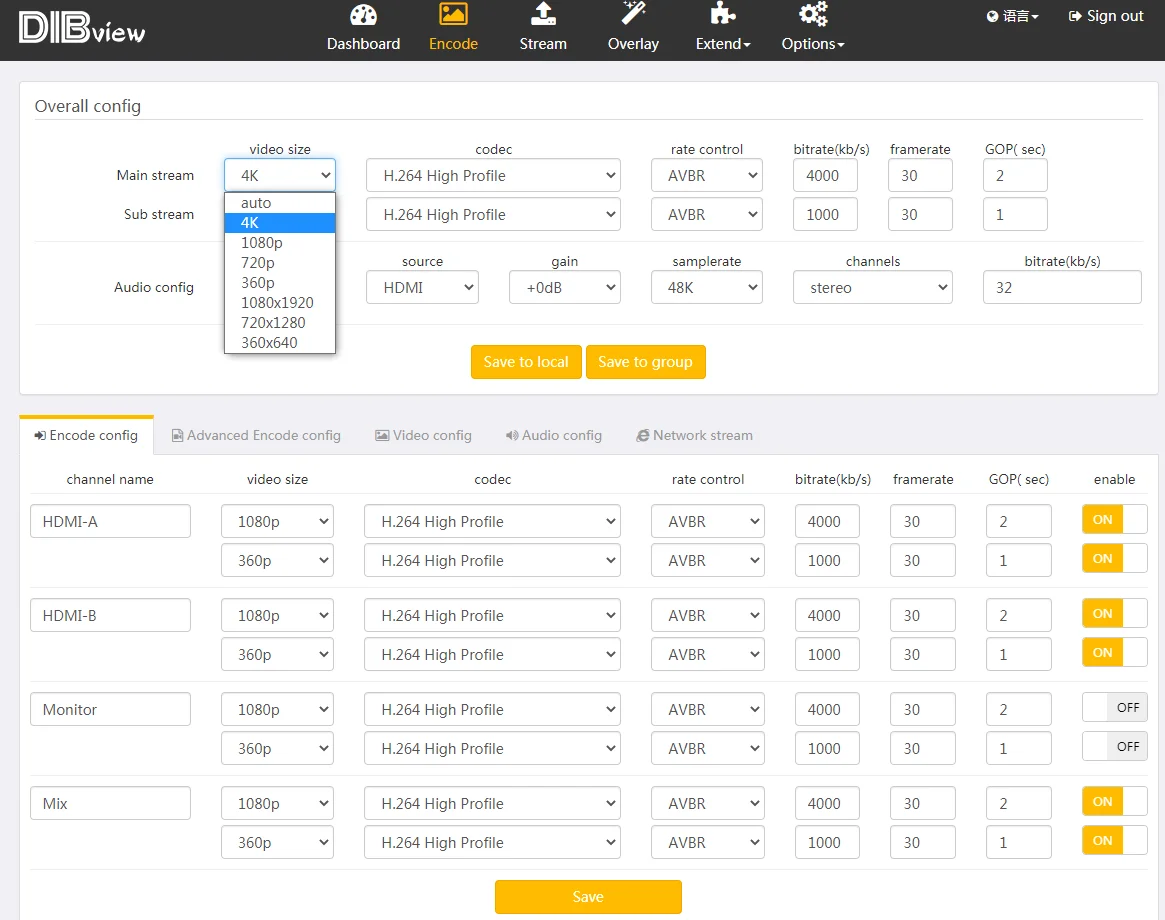This screenshot has width=1165, height=920.
Task: Click the Save to group button
Action: [x=645, y=362]
